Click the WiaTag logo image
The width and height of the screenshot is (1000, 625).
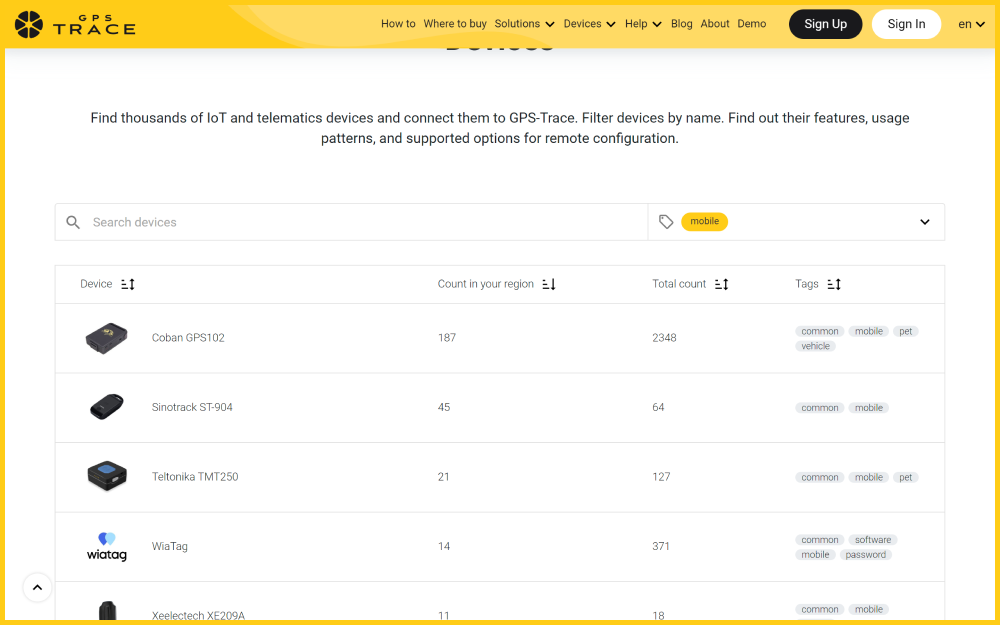tap(106, 547)
